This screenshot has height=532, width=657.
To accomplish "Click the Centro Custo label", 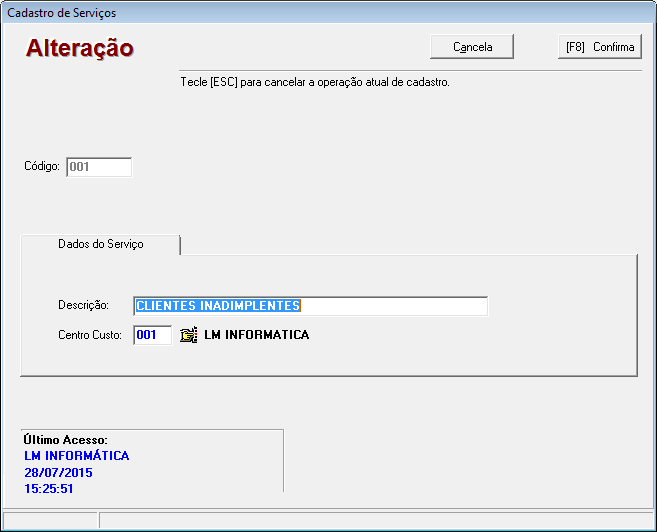I will [x=90, y=335].
